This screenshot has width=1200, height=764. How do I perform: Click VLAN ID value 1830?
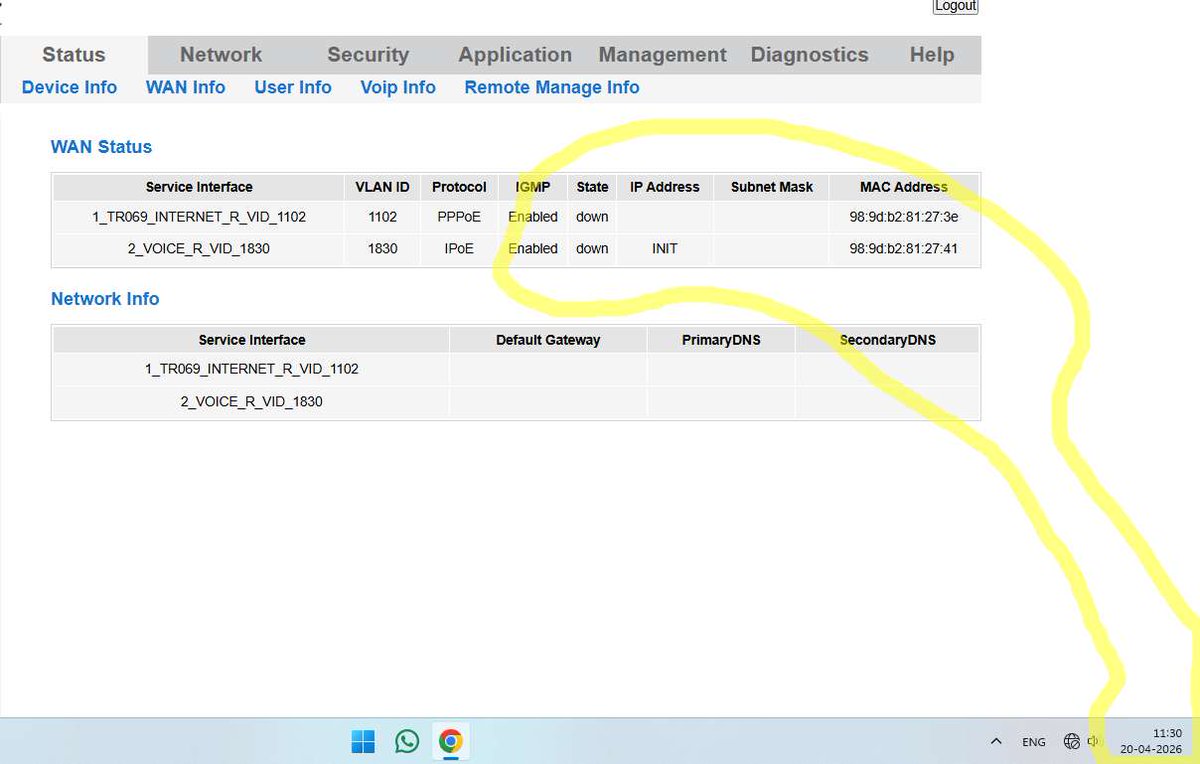pyautogui.click(x=383, y=249)
